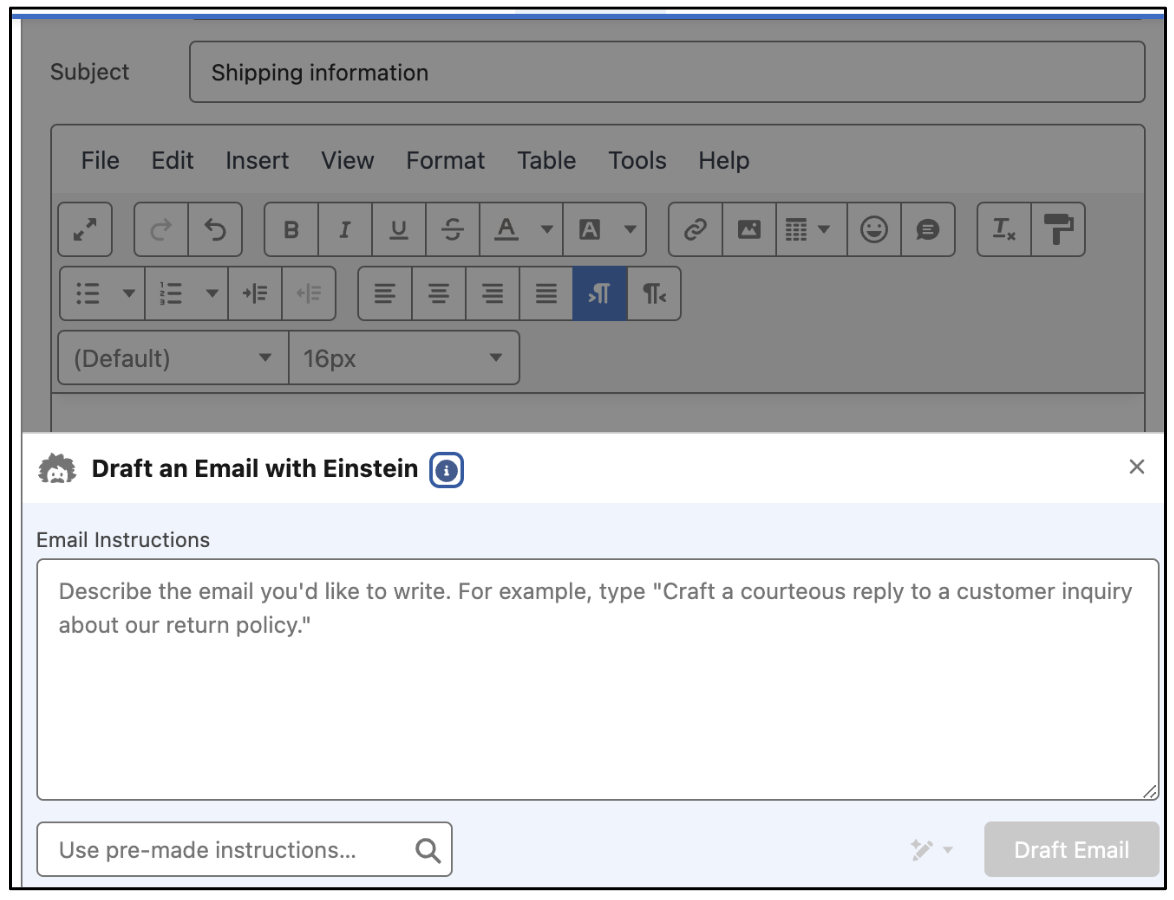
Task: Click the clear formatting icon
Action: pyautogui.click(x=1004, y=230)
